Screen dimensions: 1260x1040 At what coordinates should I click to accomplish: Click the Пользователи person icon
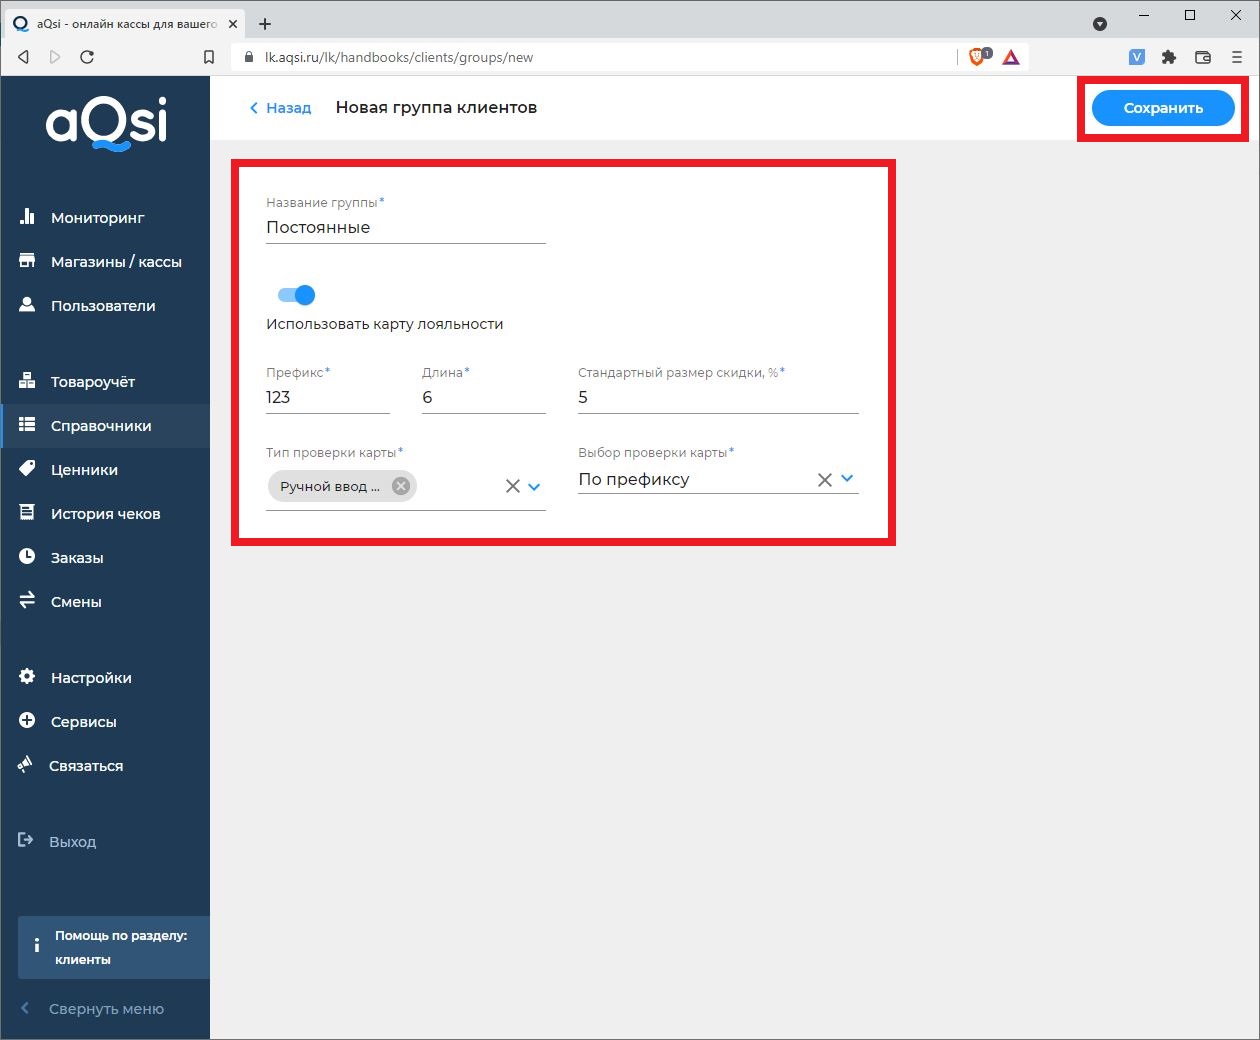pos(27,305)
